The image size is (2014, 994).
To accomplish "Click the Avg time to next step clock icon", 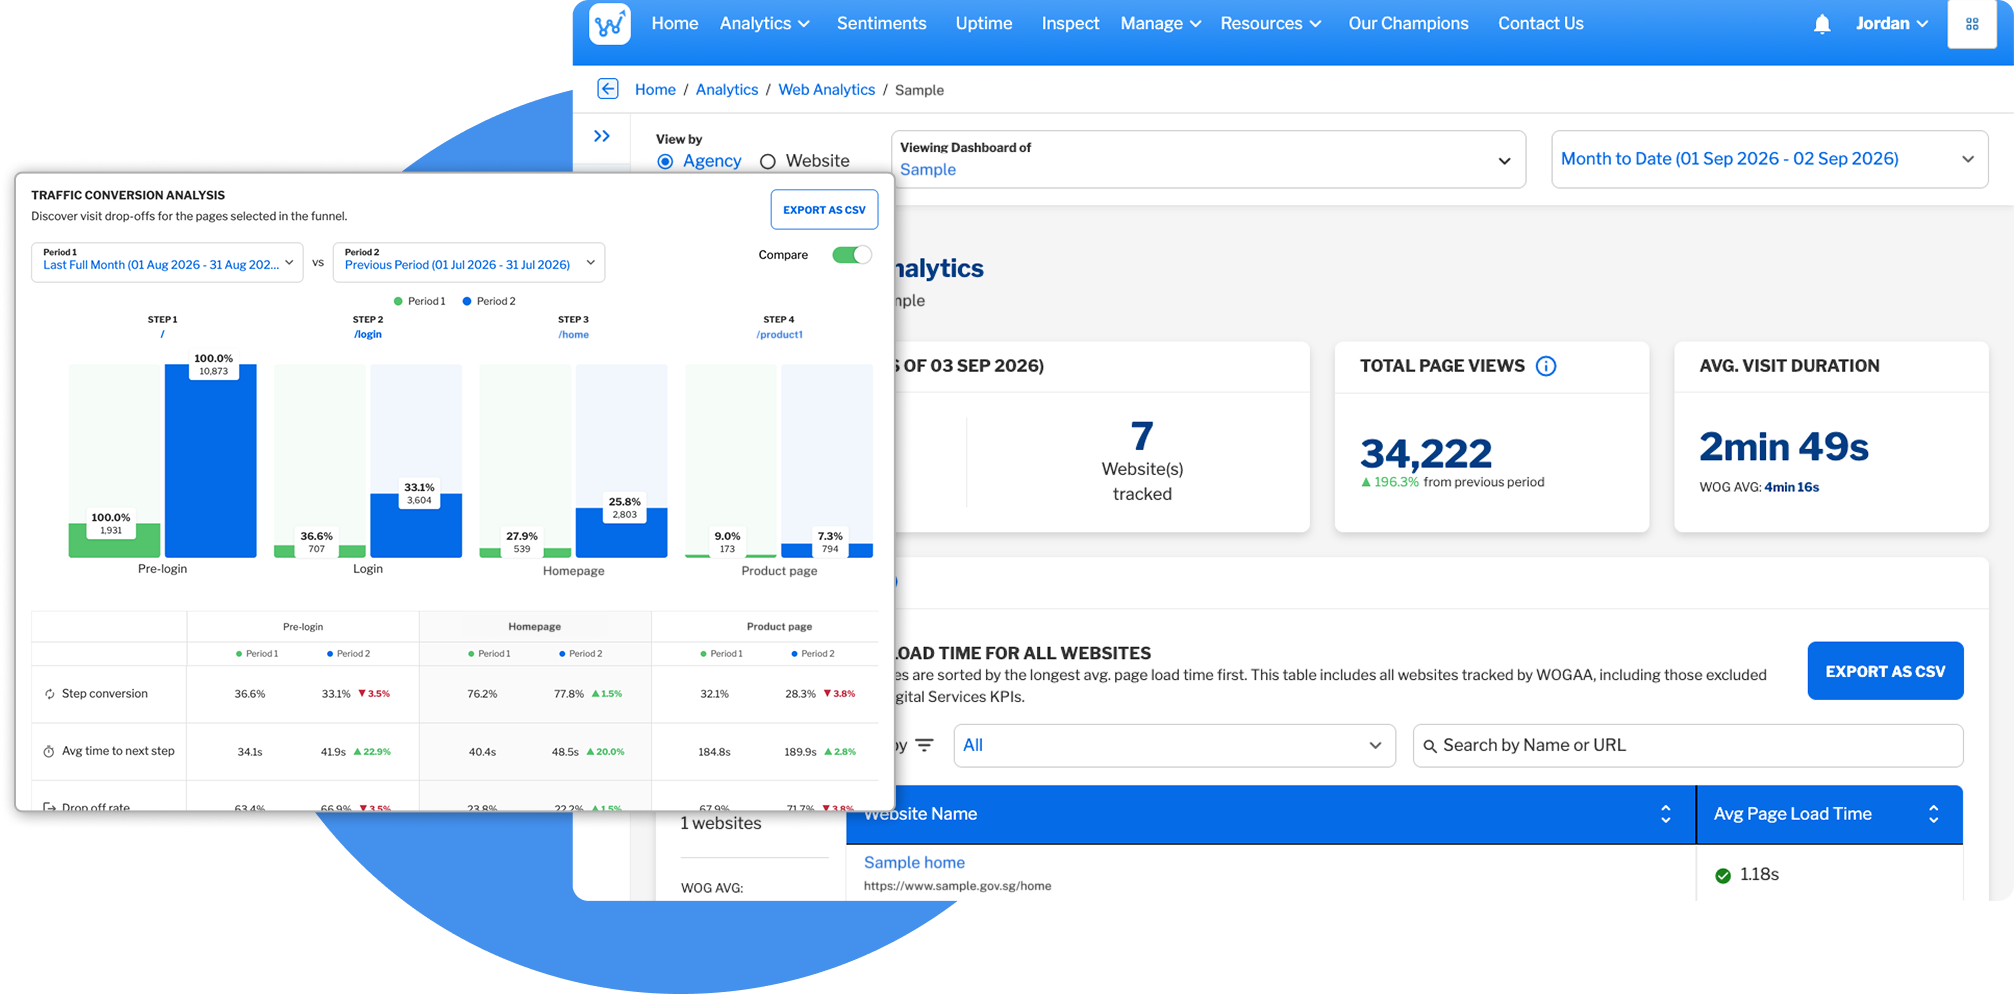I will (x=49, y=751).
